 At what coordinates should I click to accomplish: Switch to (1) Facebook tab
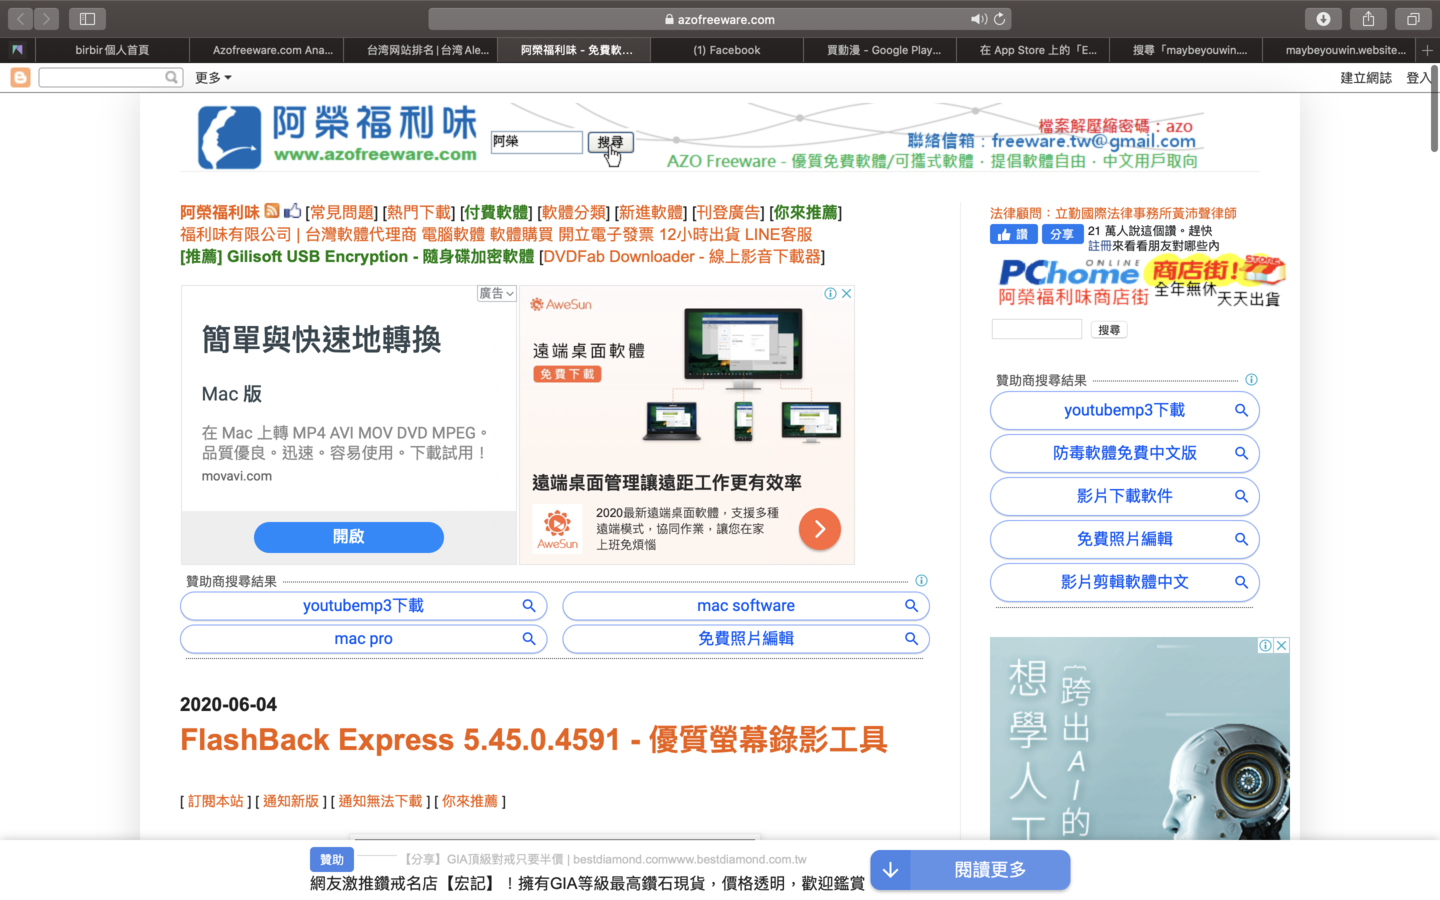coord(727,50)
